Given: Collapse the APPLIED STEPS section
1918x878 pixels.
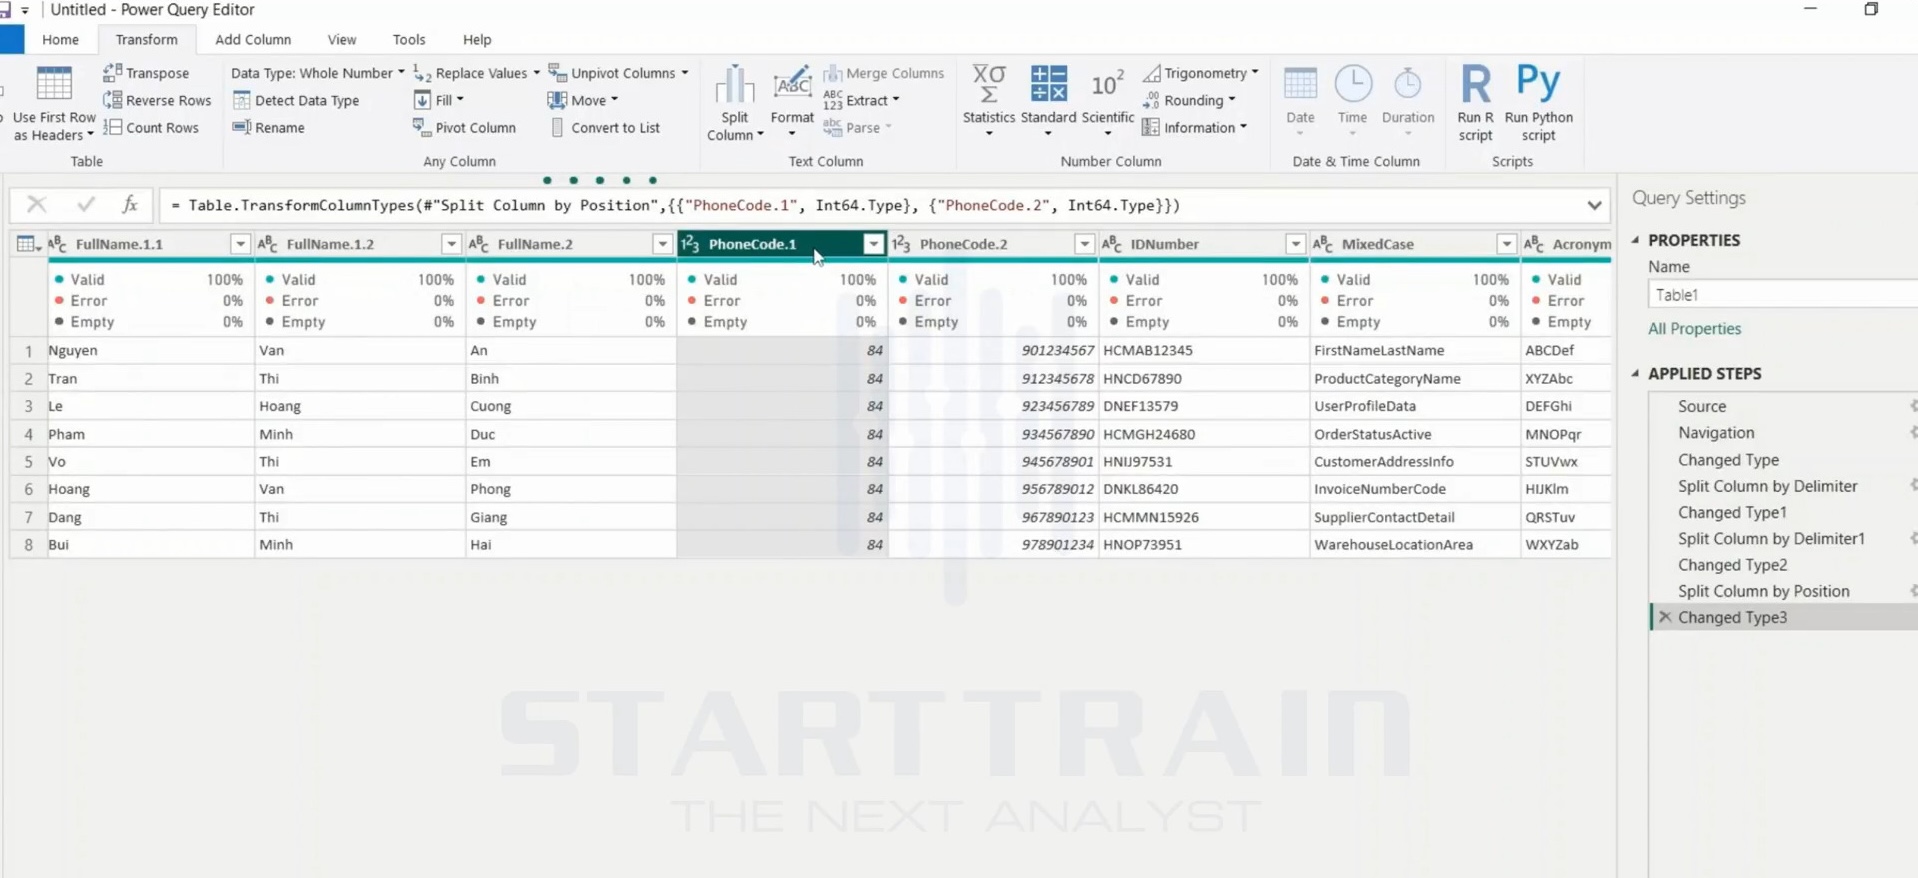Looking at the screenshot, I should pyautogui.click(x=1636, y=374).
